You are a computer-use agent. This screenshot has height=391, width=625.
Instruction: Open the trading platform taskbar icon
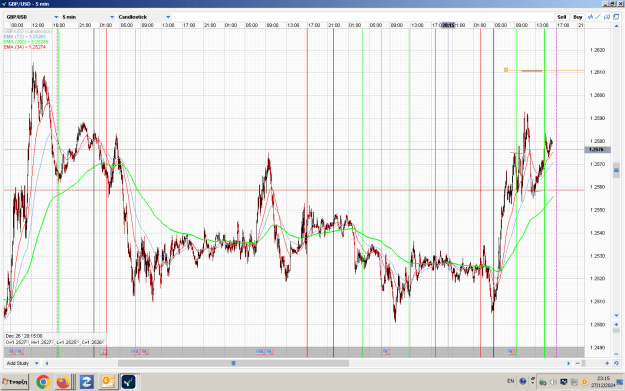coord(128,382)
